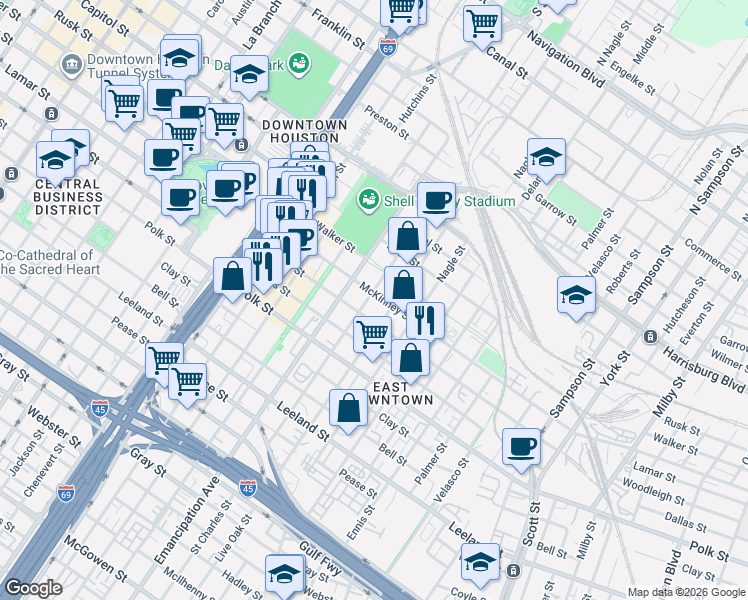Image resolution: width=748 pixels, height=600 pixels.
Task: Select the Navigation Blvd street label
Action: click(x=566, y=59)
